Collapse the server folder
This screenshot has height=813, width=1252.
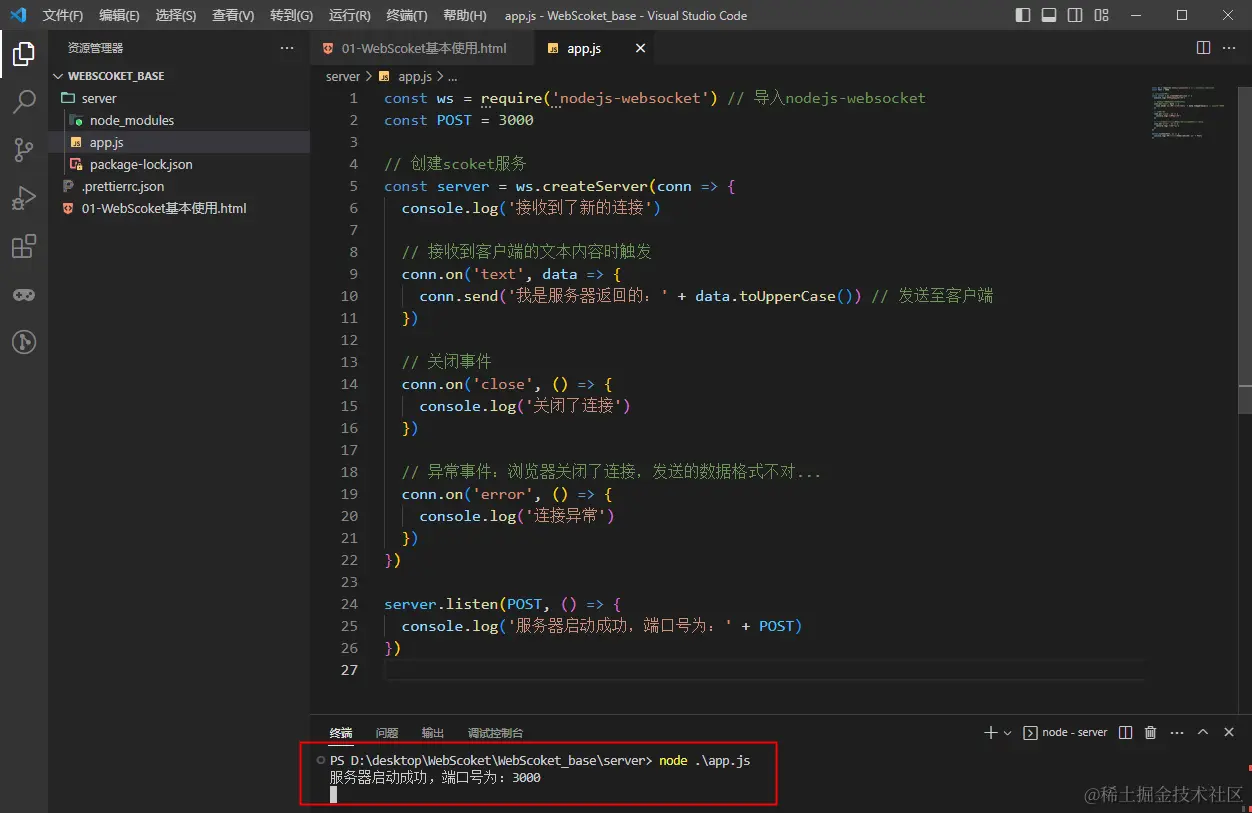(x=98, y=98)
